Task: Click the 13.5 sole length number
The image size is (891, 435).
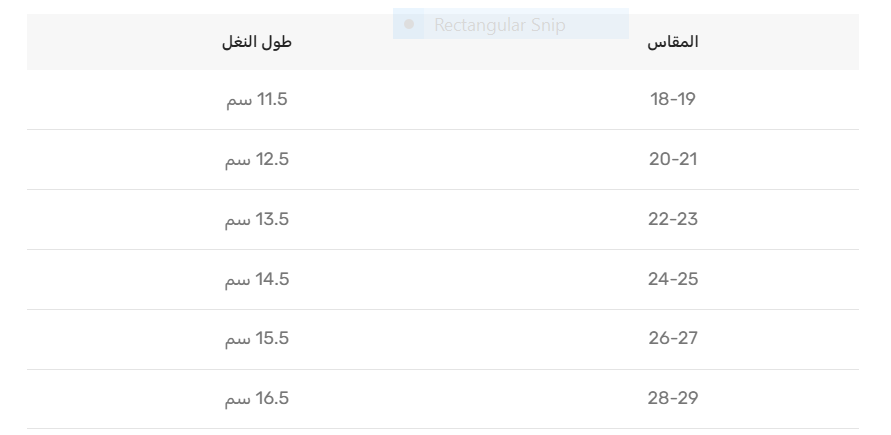Action: pos(272,220)
